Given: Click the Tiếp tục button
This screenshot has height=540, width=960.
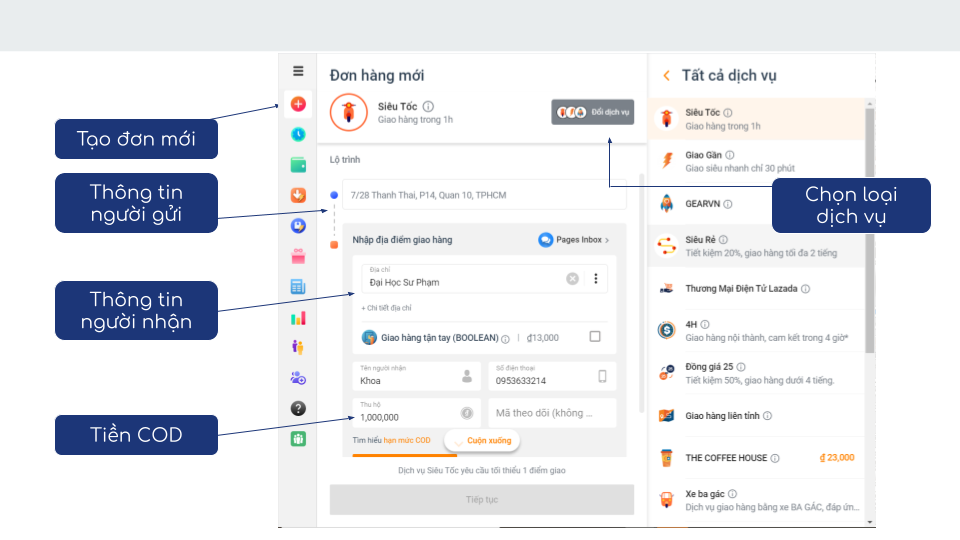Looking at the screenshot, I should click(x=482, y=500).
